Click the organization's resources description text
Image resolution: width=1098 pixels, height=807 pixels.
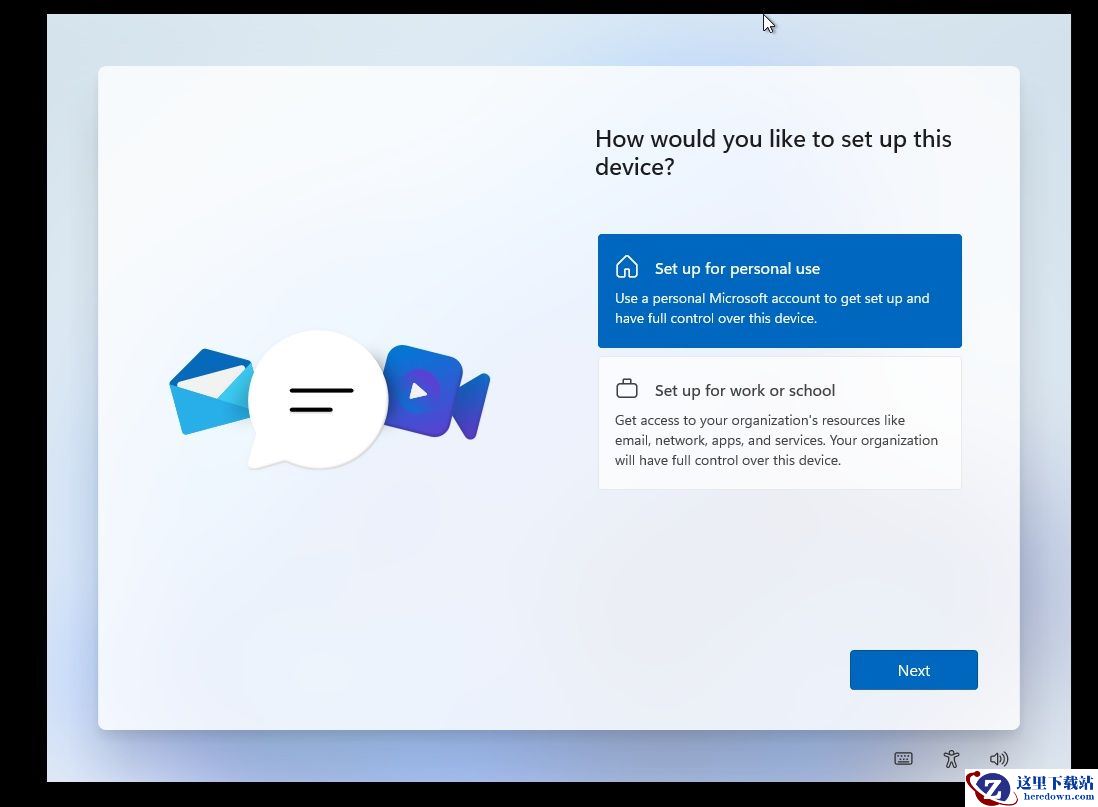coord(776,440)
